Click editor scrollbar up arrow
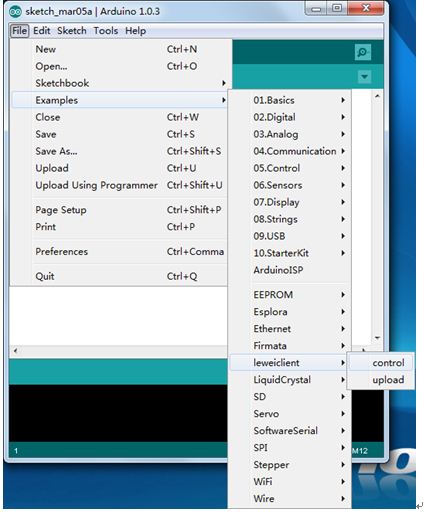Image resolution: width=430 pixels, height=512 pixels. click(x=377, y=96)
